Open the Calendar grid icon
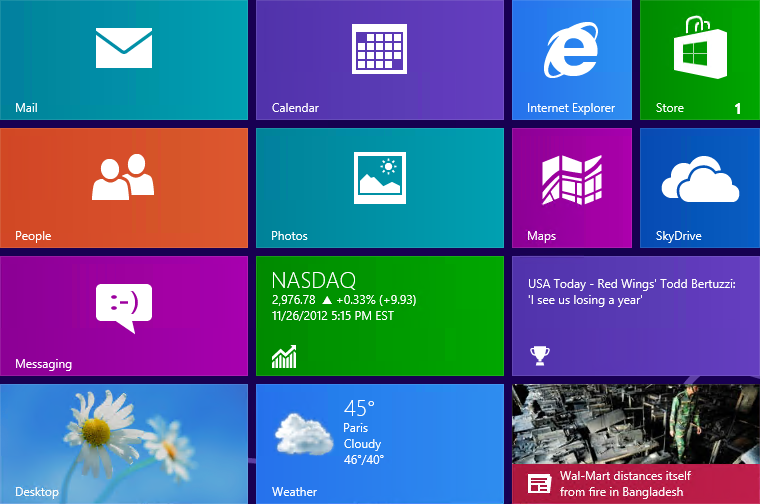Screen dimensions: 760x504 pyautogui.click(x=380, y=49)
